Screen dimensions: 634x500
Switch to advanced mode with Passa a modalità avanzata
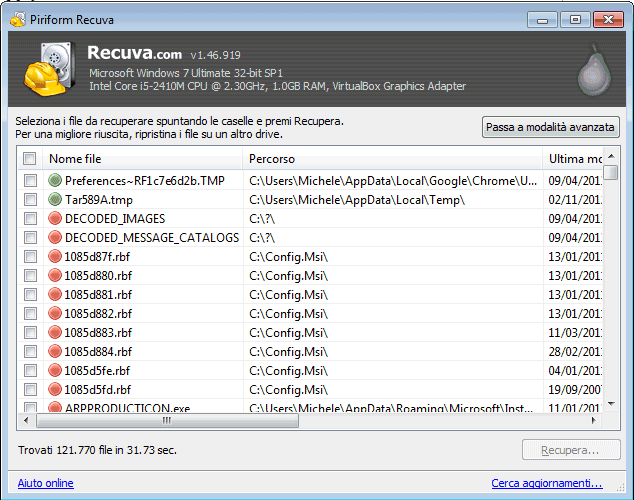tap(550, 127)
